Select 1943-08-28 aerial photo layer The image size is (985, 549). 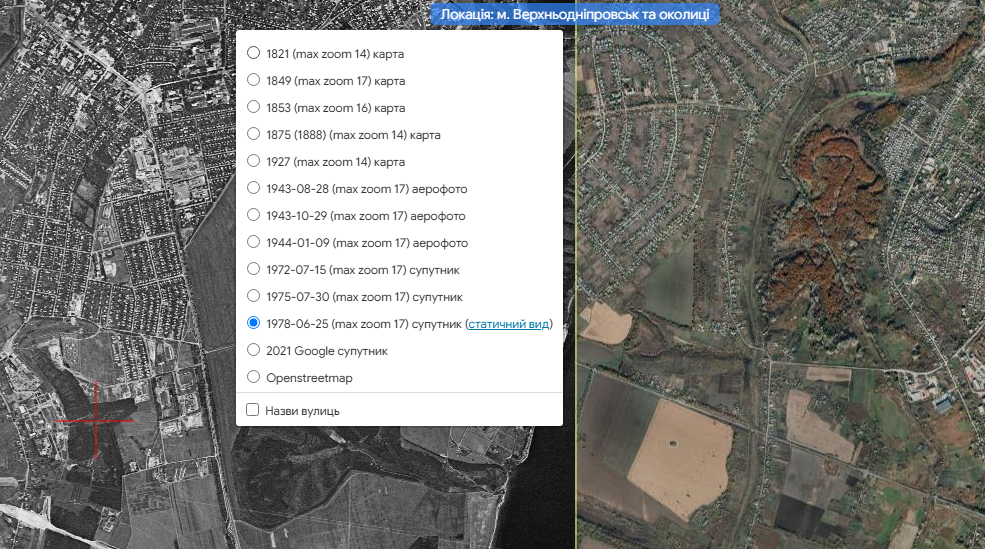click(253, 188)
